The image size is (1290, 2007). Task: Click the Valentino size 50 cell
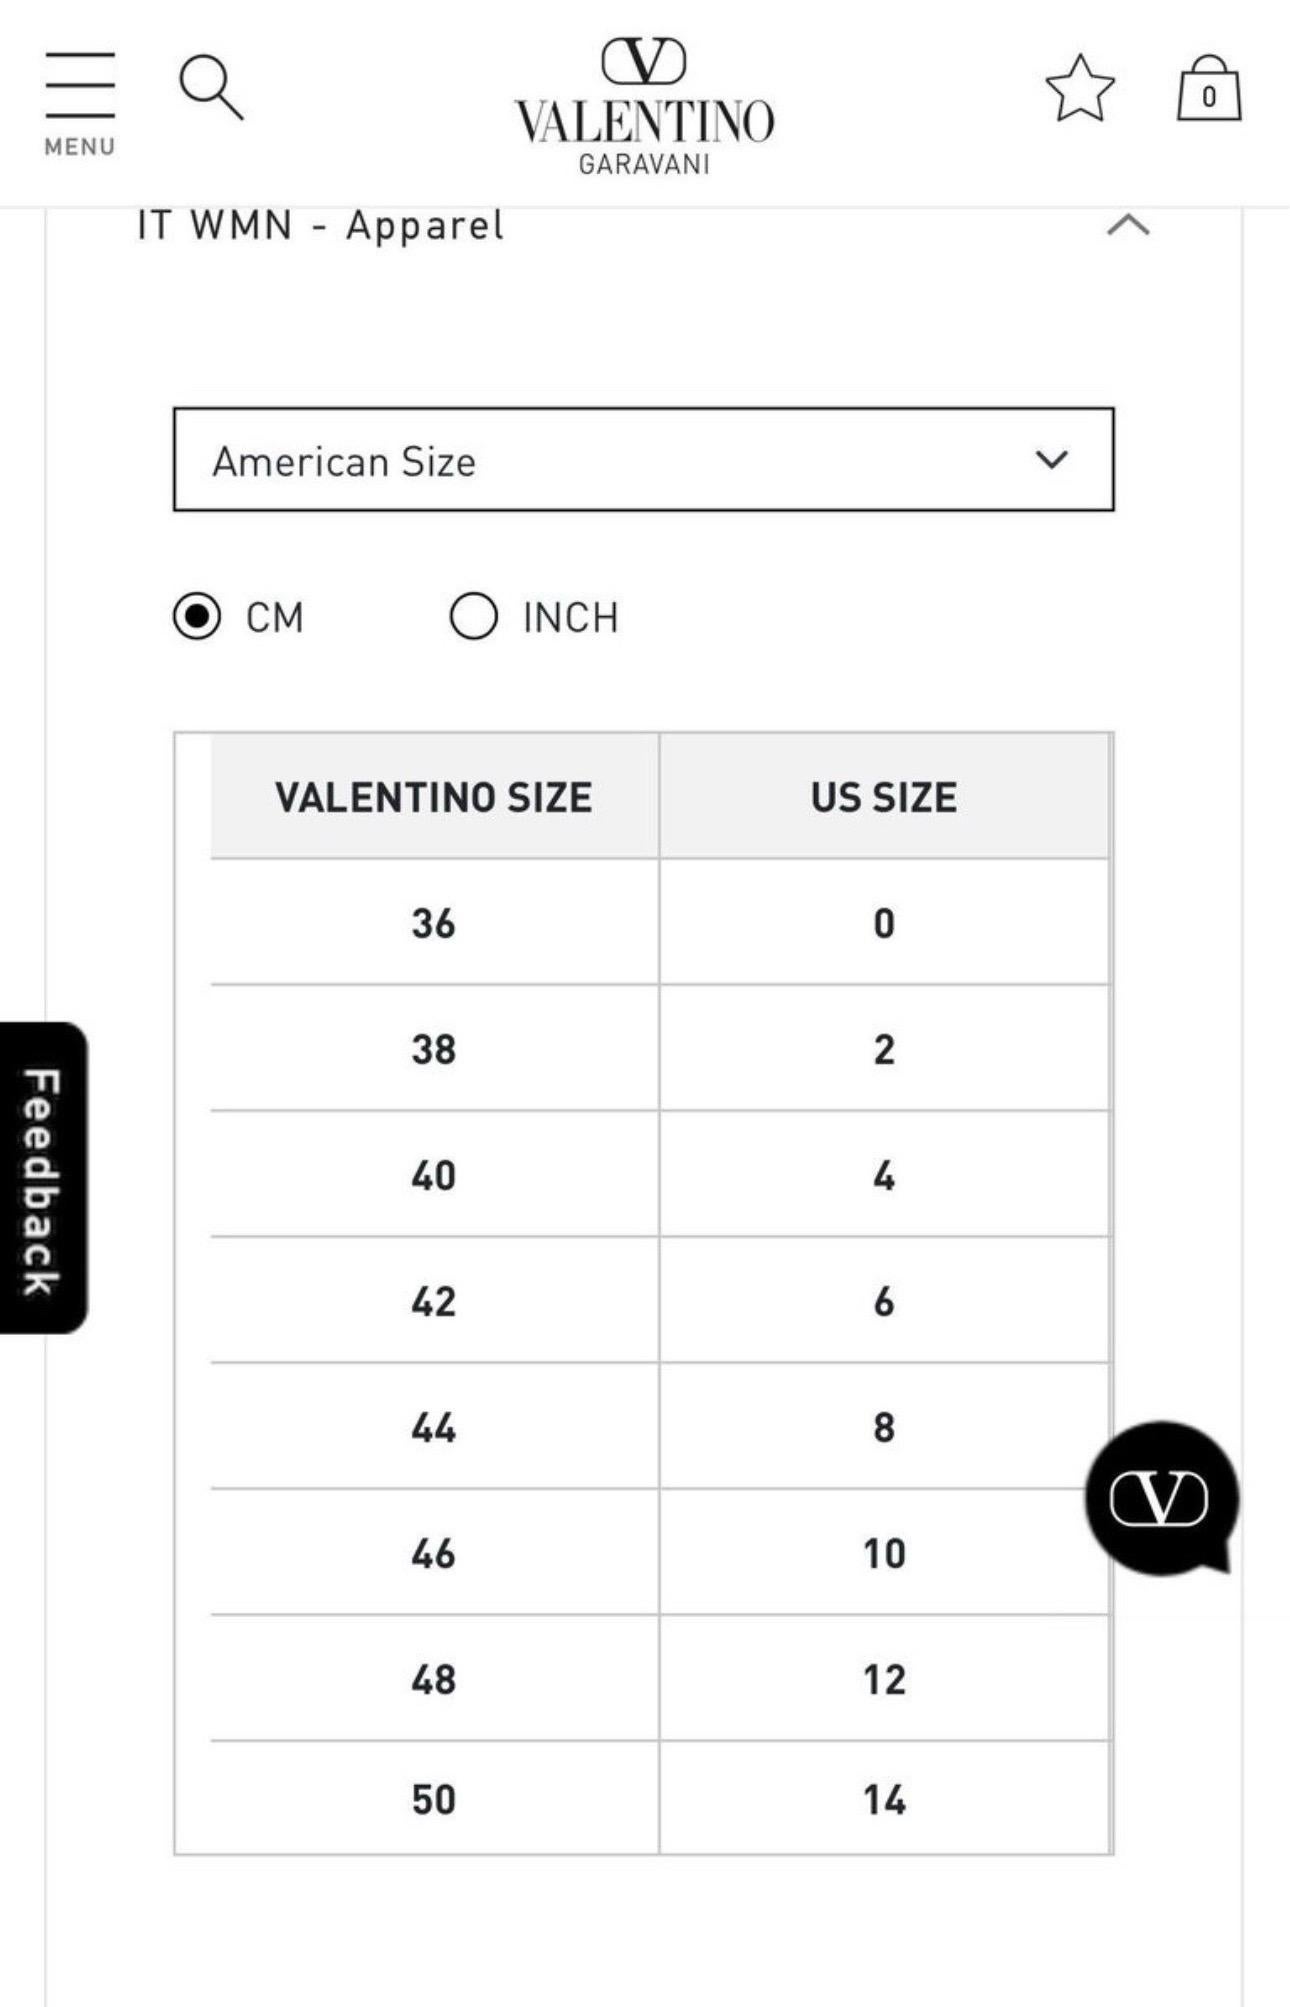click(x=434, y=1798)
